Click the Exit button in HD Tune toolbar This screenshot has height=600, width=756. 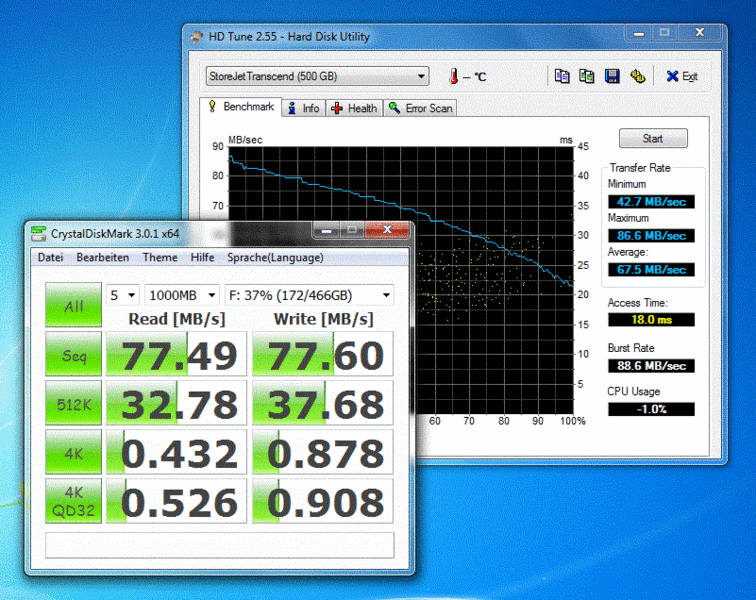(x=682, y=76)
